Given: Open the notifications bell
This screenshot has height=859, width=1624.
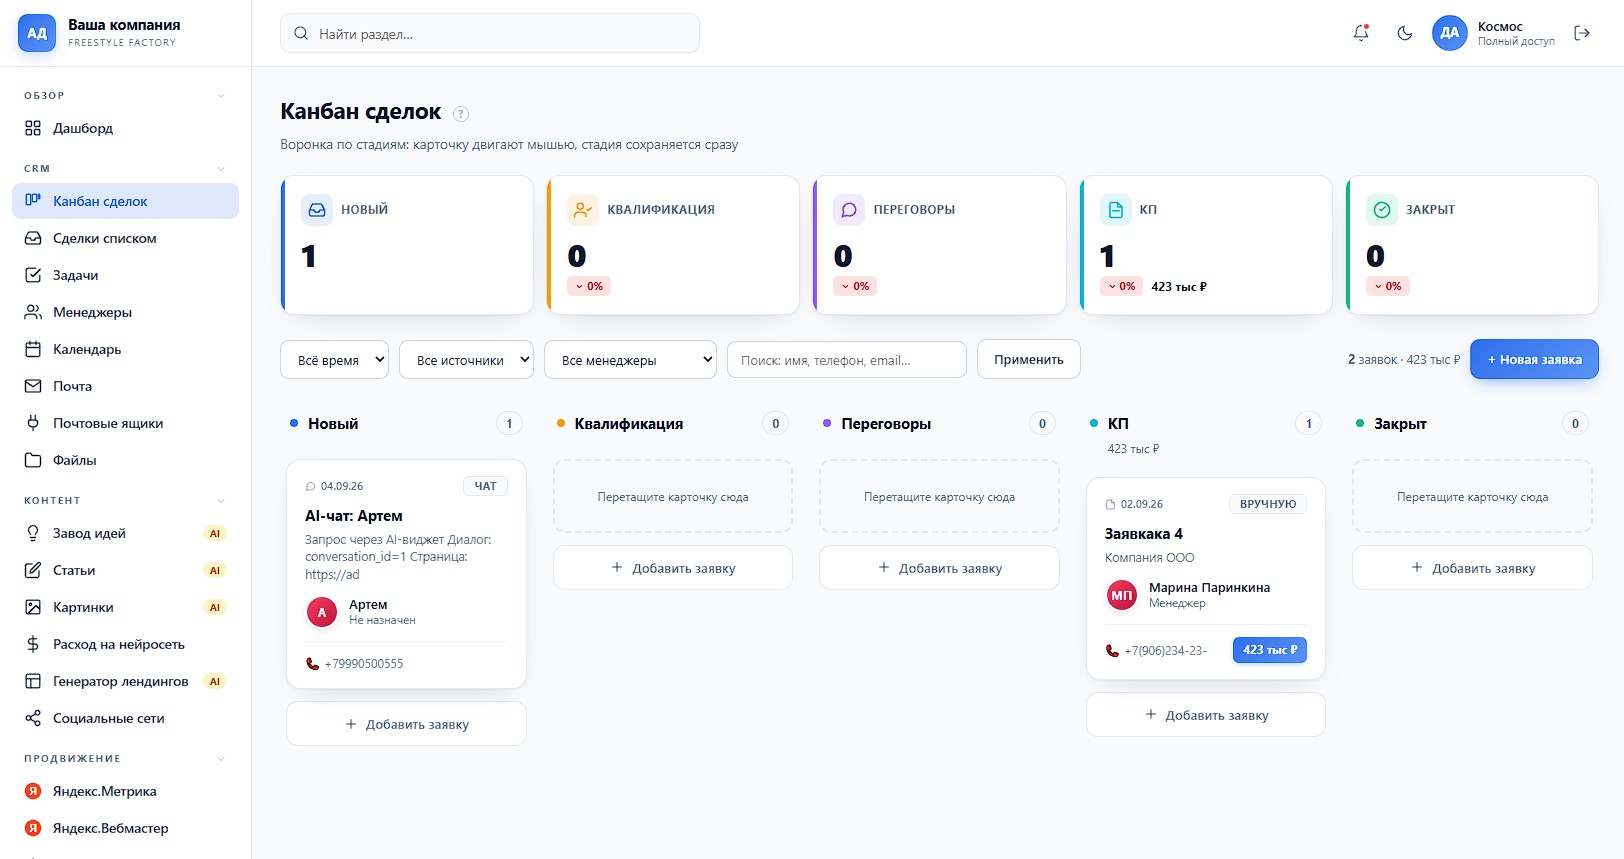Looking at the screenshot, I should point(1361,33).
